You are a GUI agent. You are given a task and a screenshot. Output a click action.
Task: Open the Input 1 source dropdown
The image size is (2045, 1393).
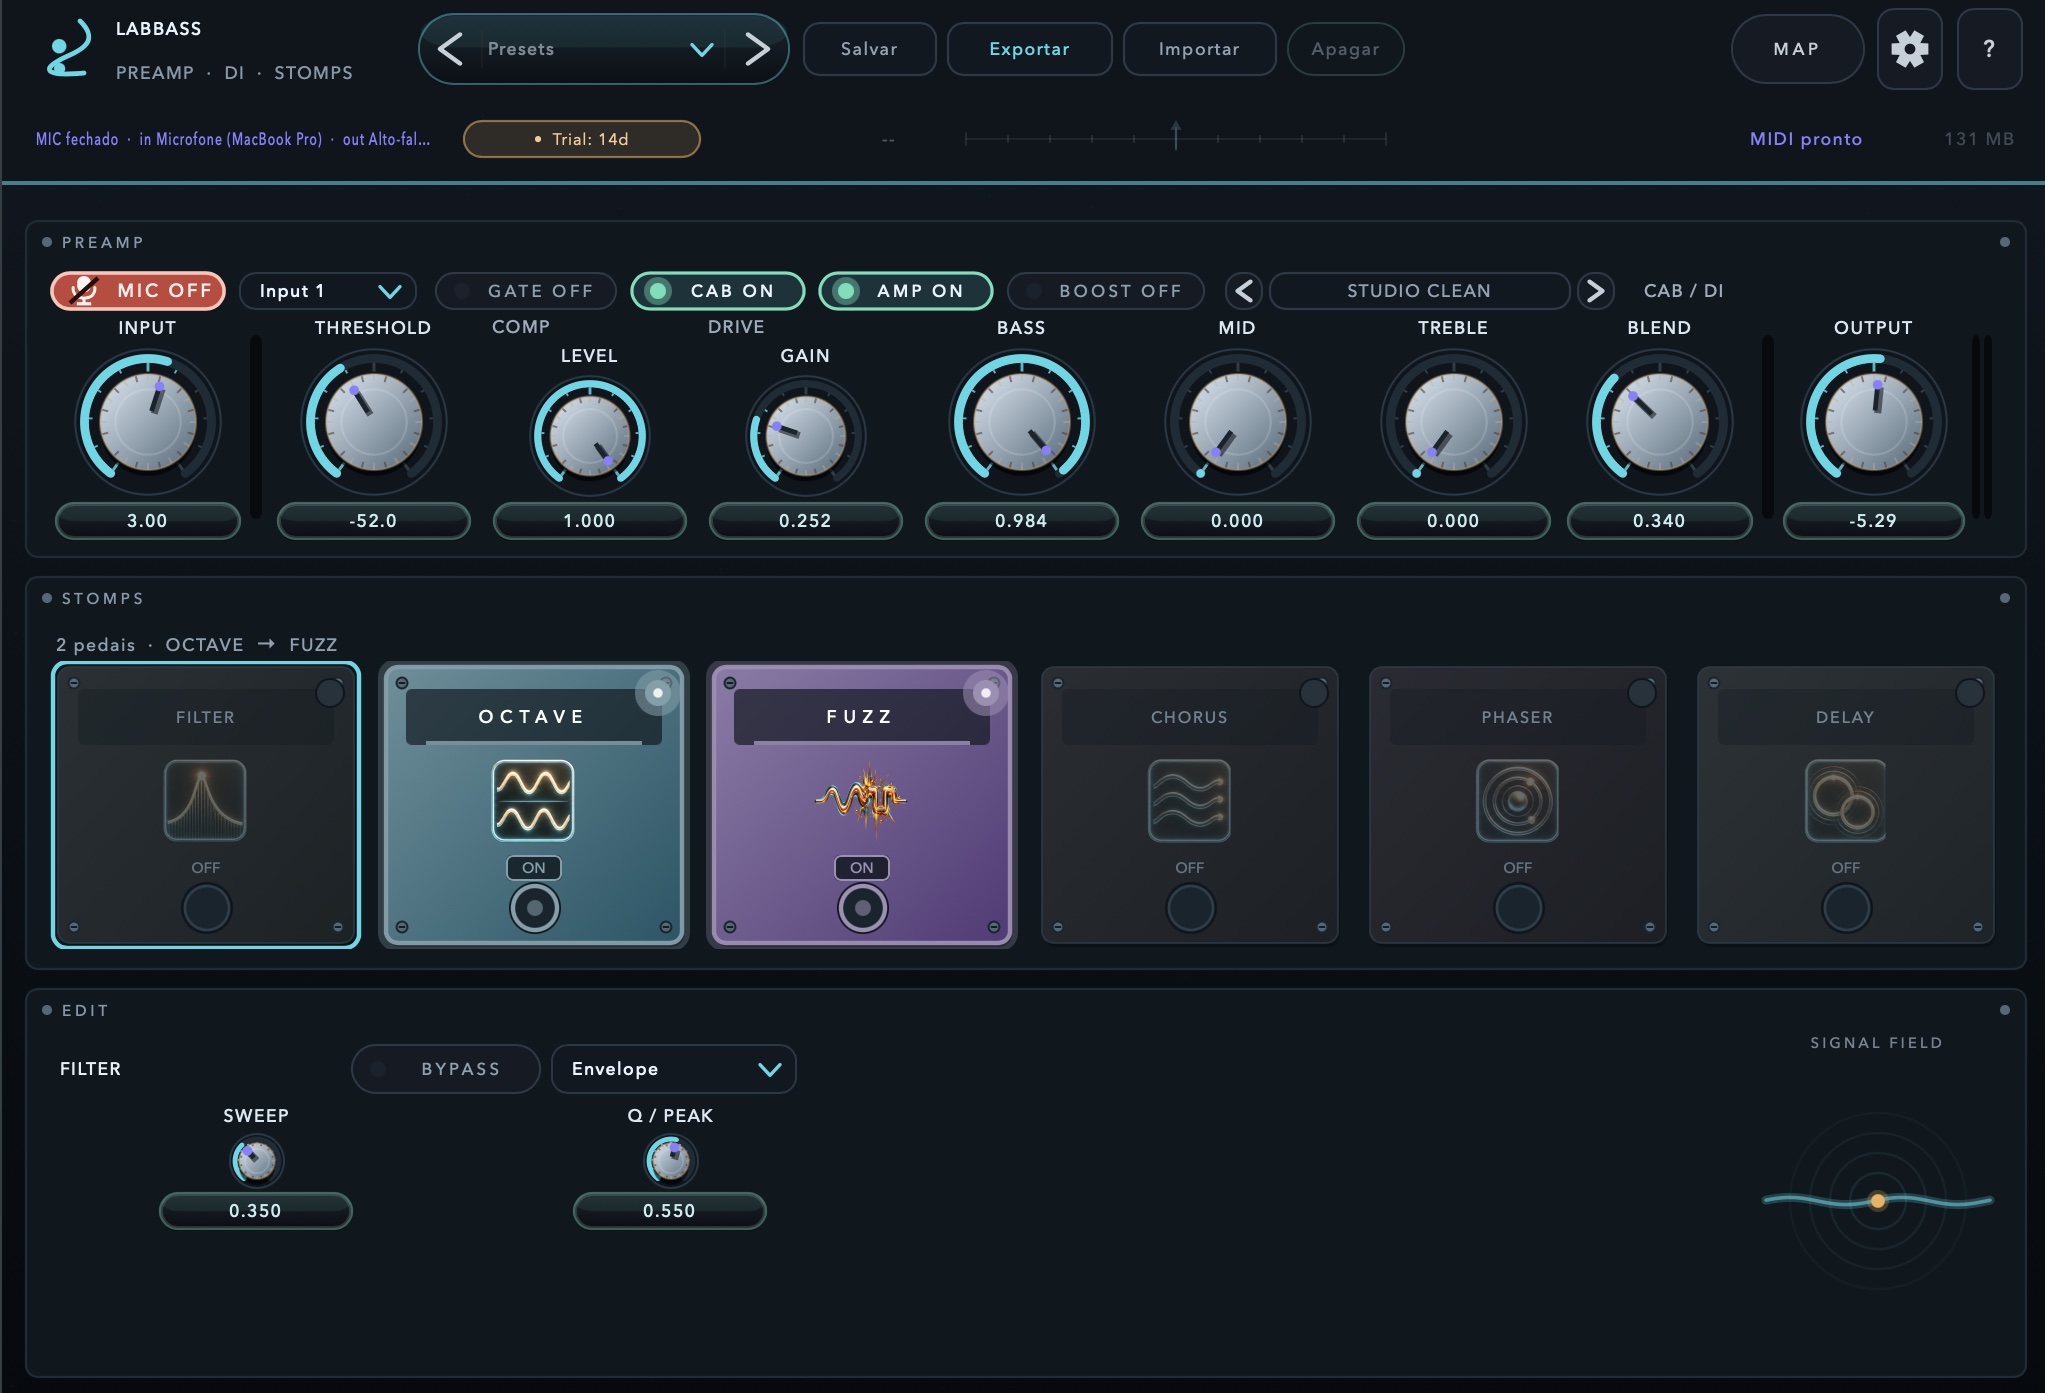tap(328, 291)
